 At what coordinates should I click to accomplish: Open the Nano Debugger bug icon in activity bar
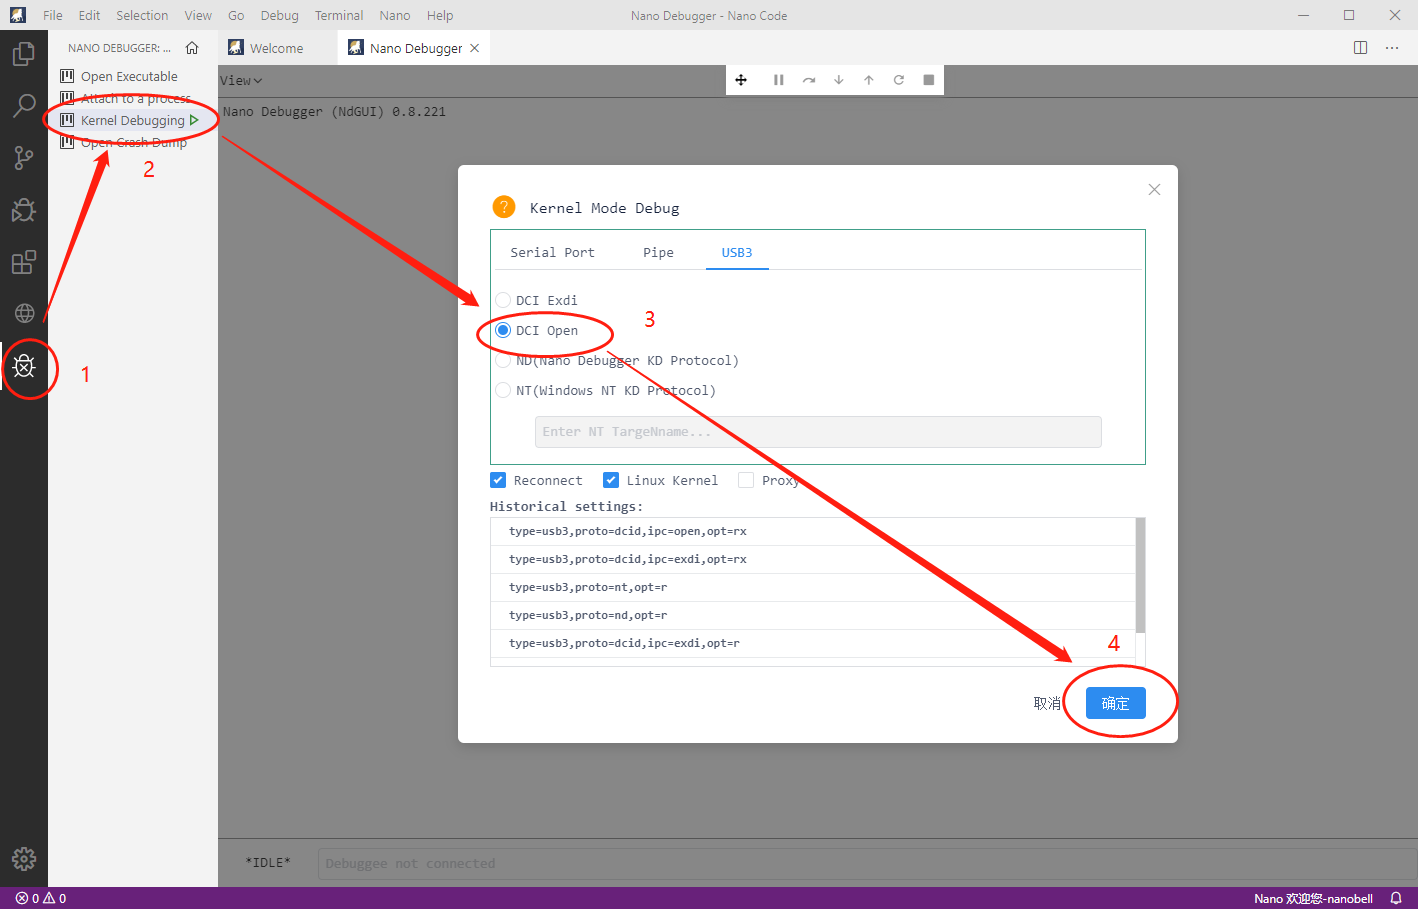click(x=24, y=366)
